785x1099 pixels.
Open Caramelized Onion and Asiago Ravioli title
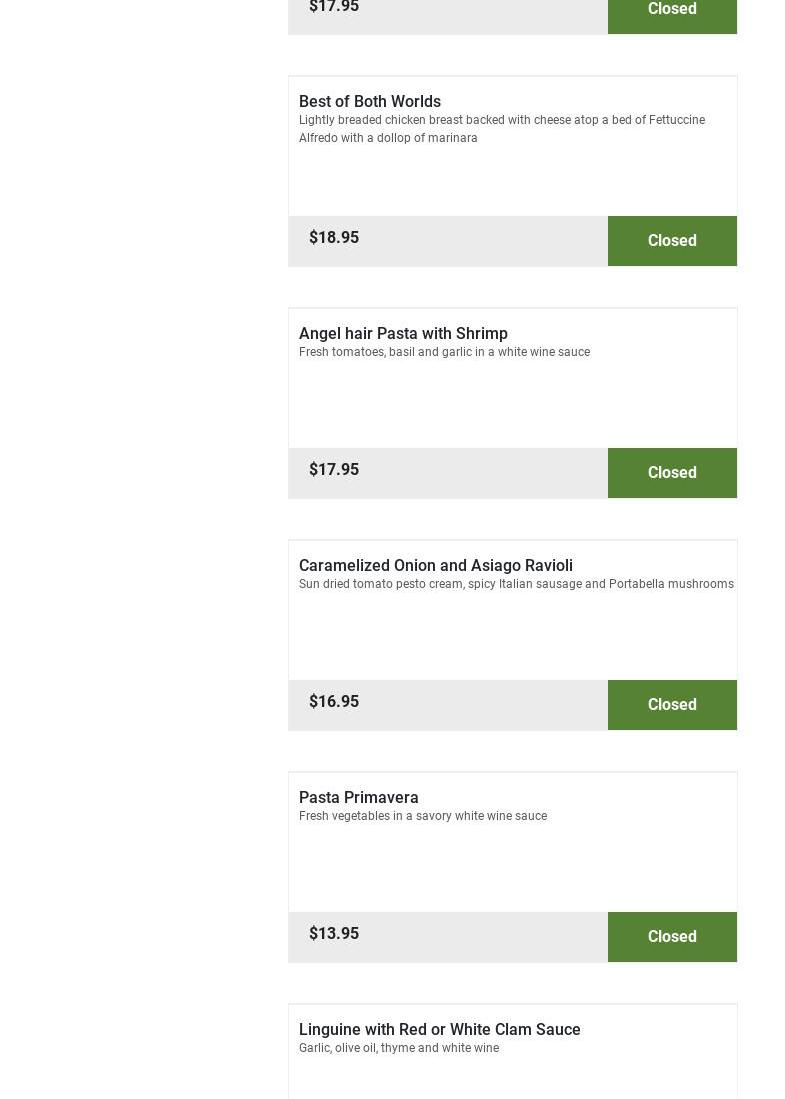click(x=436, y=565)
